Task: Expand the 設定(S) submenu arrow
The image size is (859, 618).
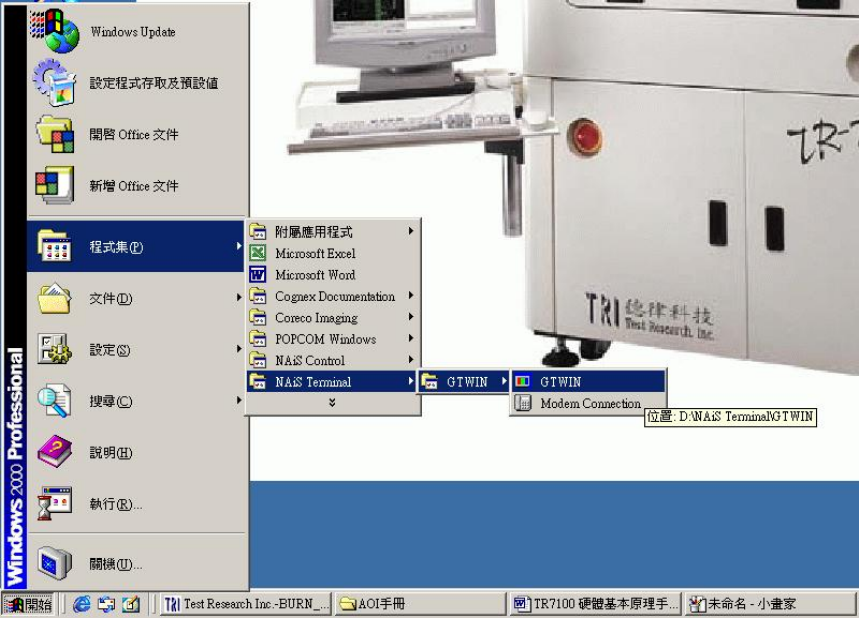Action: click(x=239, y=348)
